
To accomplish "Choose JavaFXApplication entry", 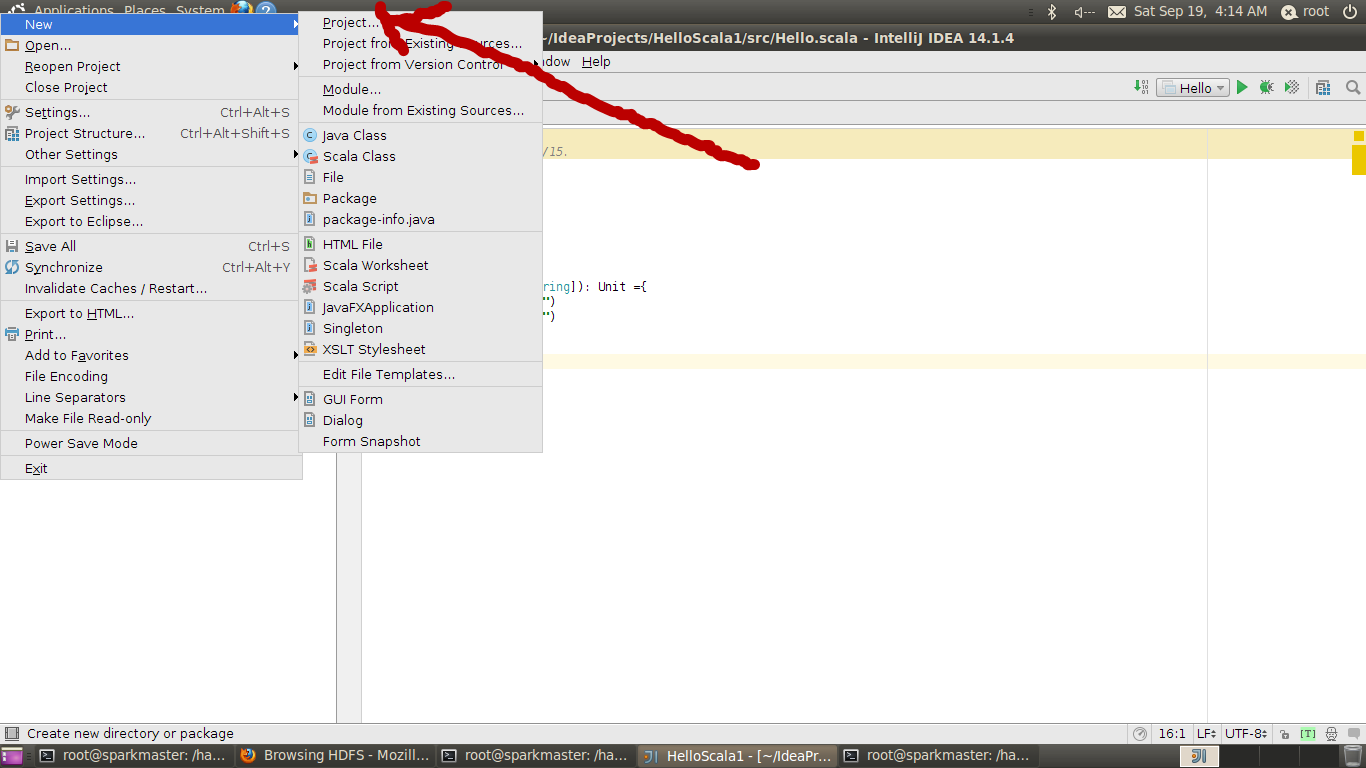I will (x=420, y=307).
